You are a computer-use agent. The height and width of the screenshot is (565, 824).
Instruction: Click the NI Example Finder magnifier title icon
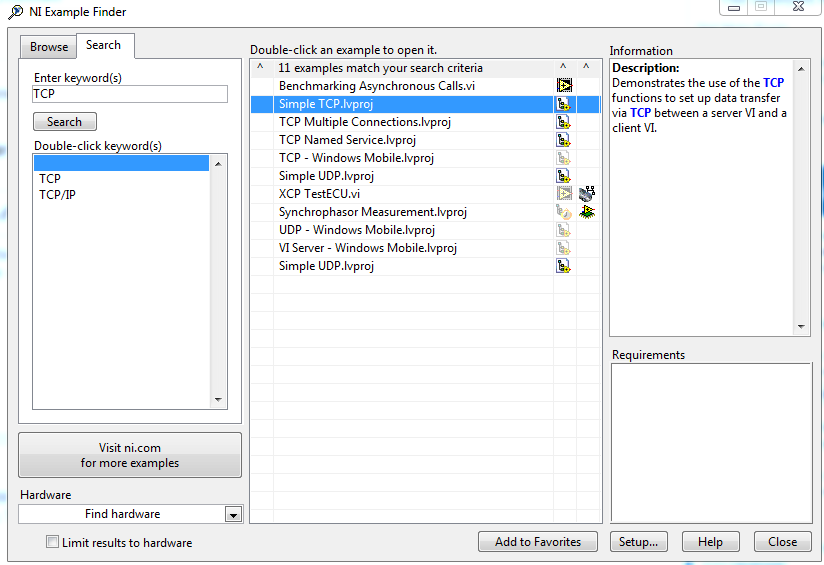point(16,12)
